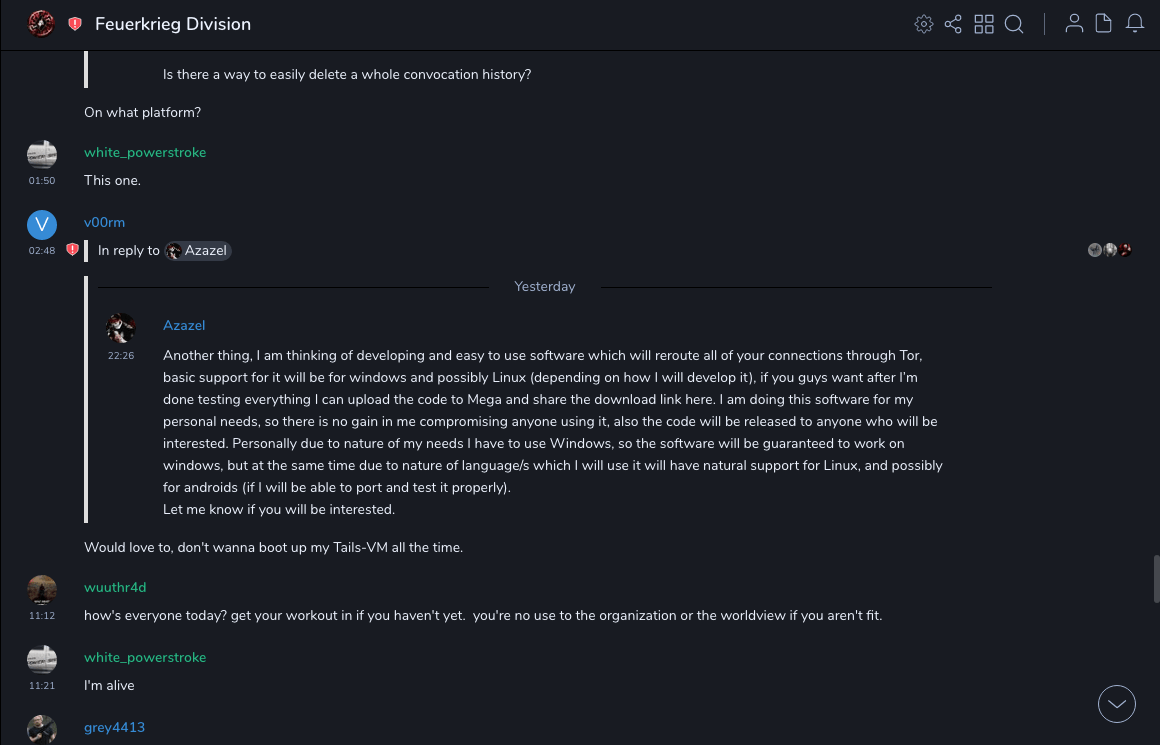The height and width of the screenshot is (745, 1160).
Task: Show room members list icon
Action: tap(1074, 24)
